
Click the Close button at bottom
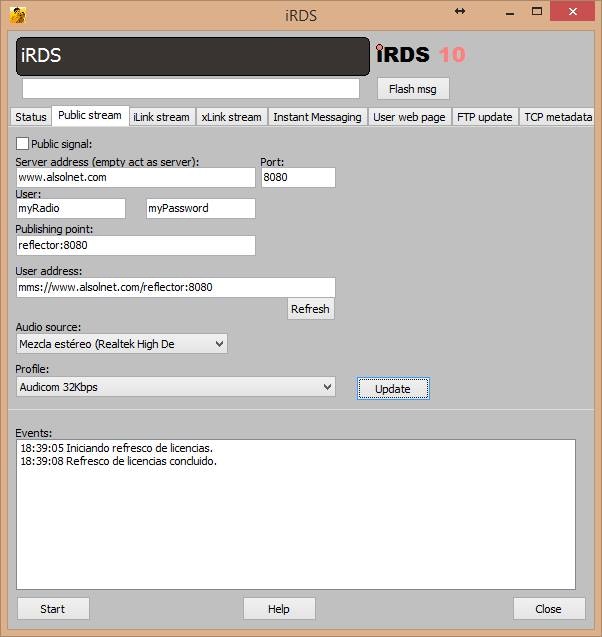549,609
